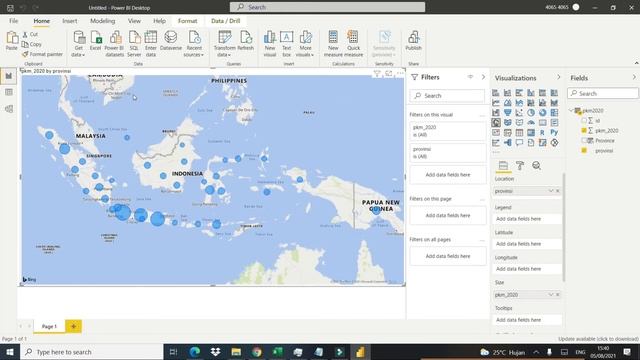
Task: Open Quick measure dialog
Action: point(353,43)
